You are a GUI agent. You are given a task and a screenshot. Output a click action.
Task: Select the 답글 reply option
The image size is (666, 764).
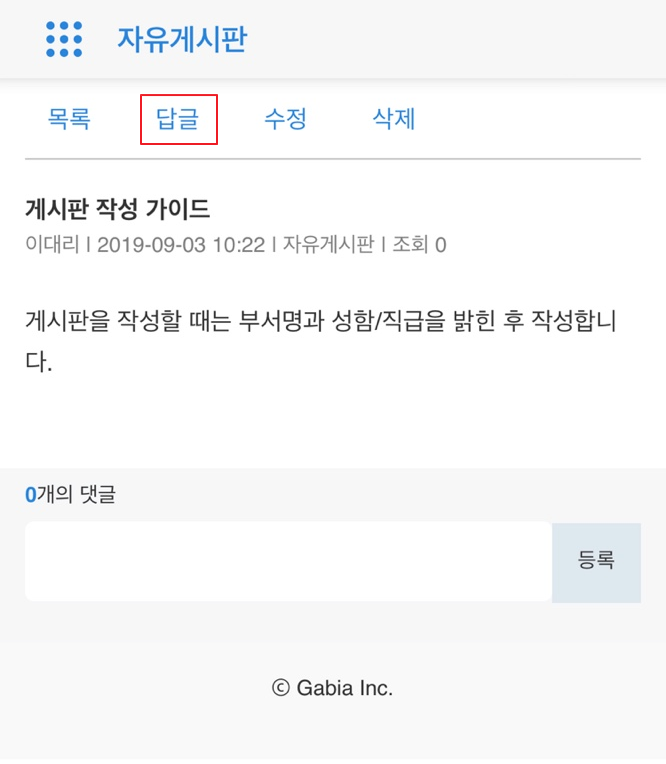tap(178, 119)
